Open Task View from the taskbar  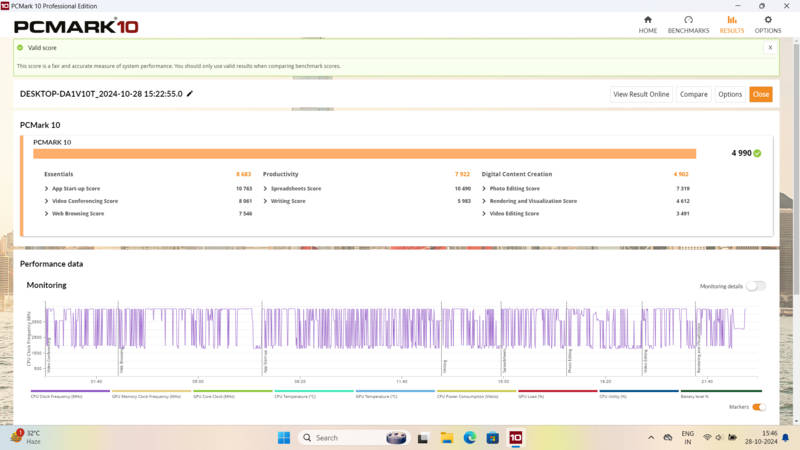coord(422,438)
